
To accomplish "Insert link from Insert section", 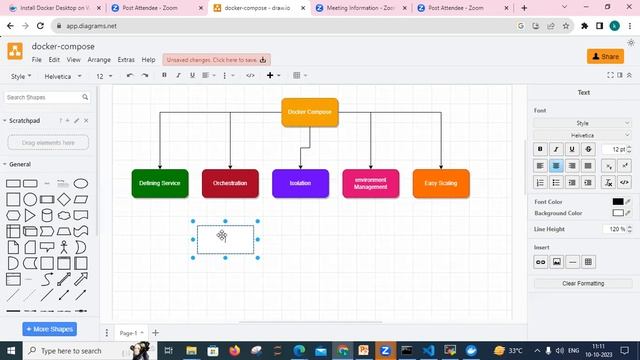I will 540,262.
